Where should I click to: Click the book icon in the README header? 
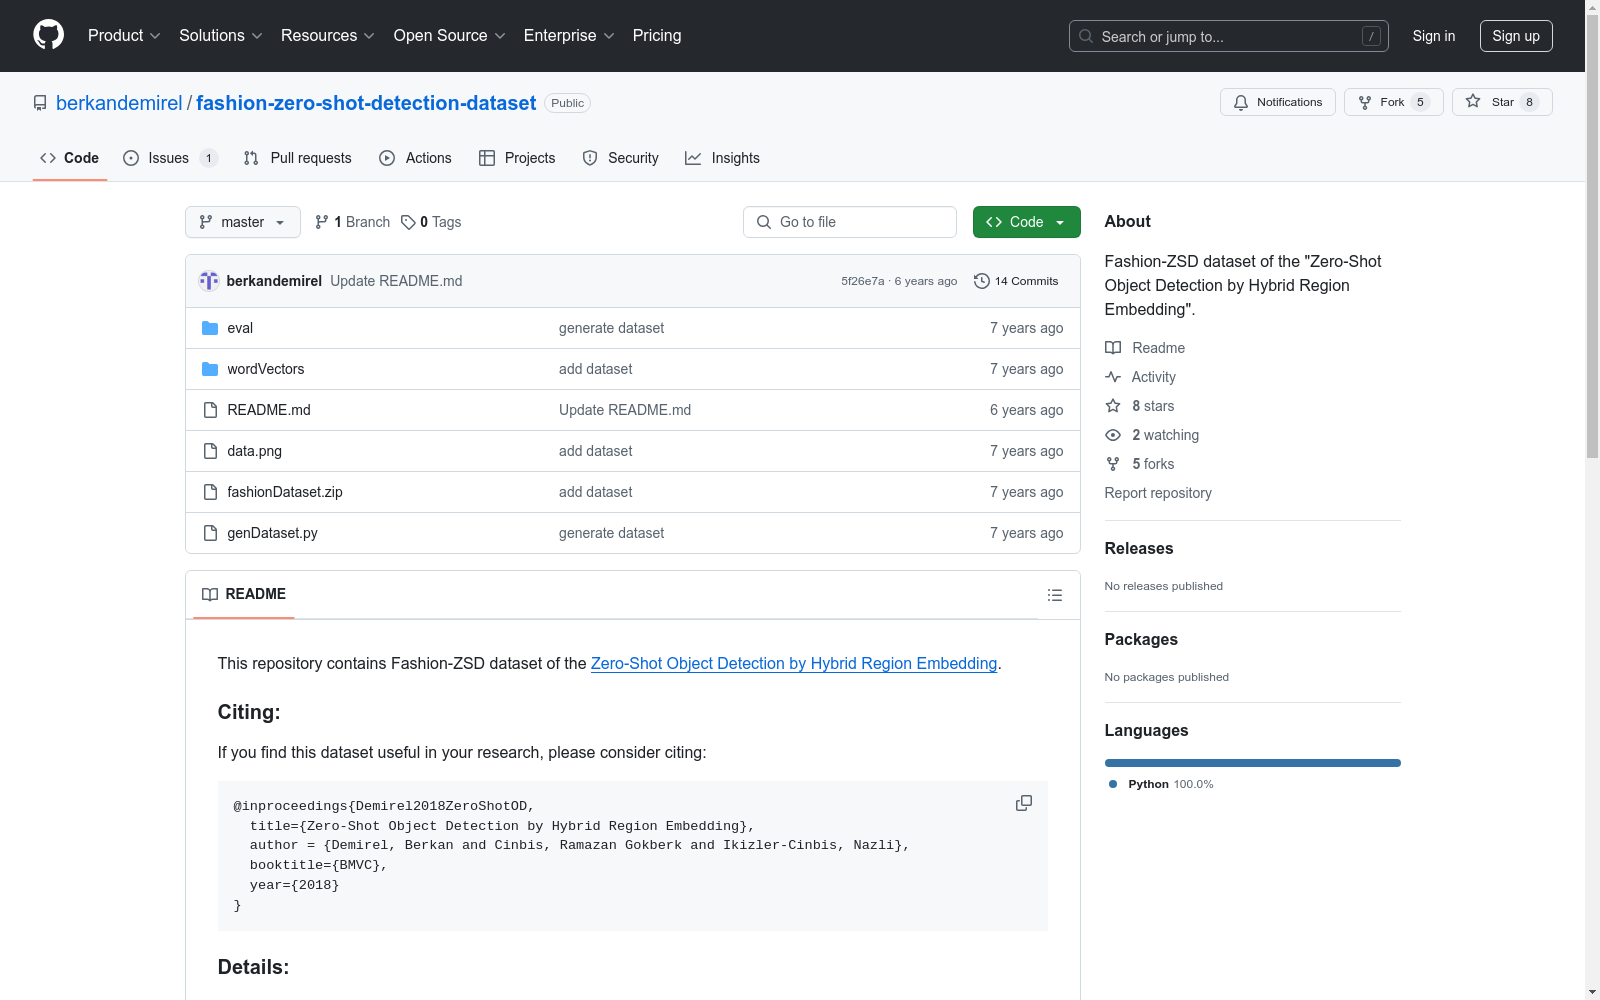[x=210, y=595]
